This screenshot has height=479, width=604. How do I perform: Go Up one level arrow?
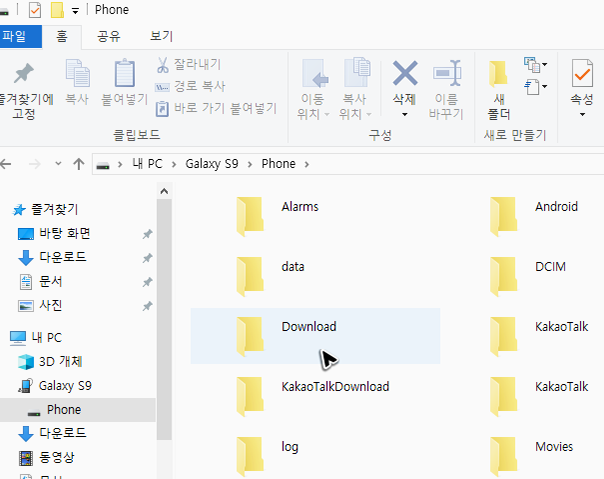pyautogui.click(x=79, y=164)
